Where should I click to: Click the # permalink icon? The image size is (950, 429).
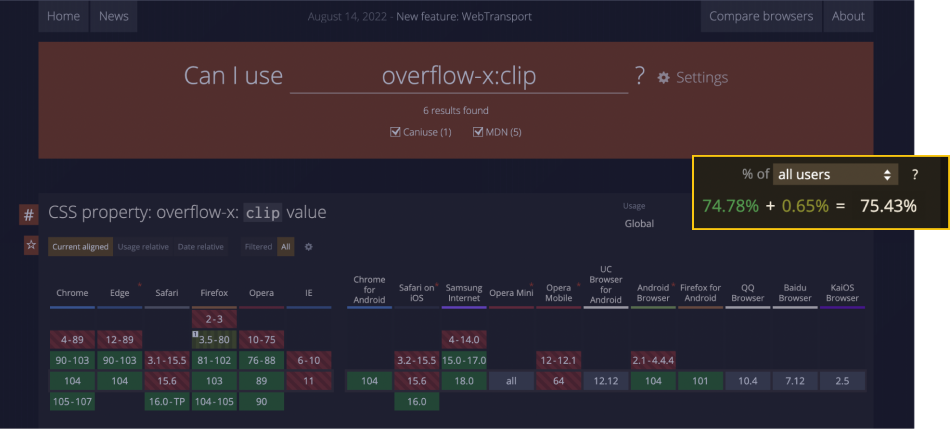28,214
